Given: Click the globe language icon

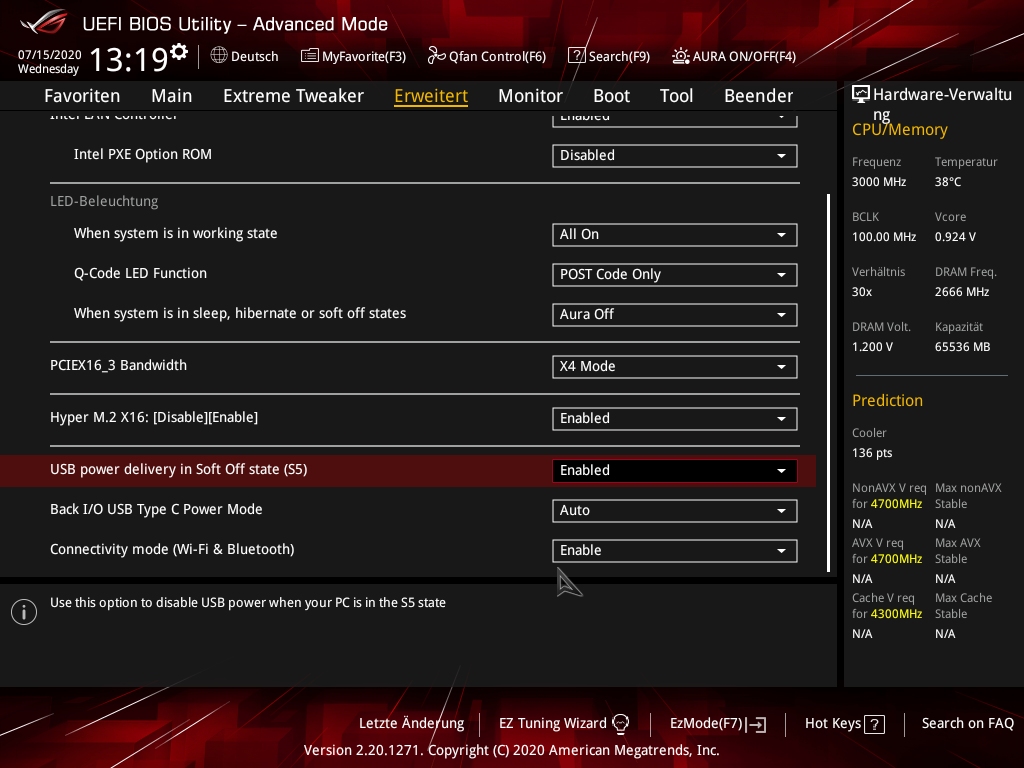Looking at the screenshot, I should pyautogui.click(x=219, y=56).
